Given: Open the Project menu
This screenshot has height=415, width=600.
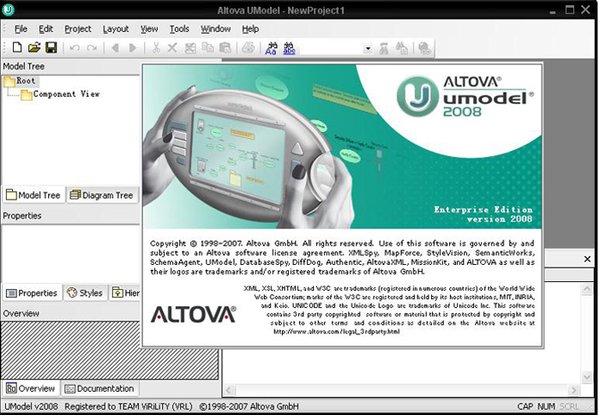Looking at the screenshot, I should pyautogui.click(x=78, y=29).
